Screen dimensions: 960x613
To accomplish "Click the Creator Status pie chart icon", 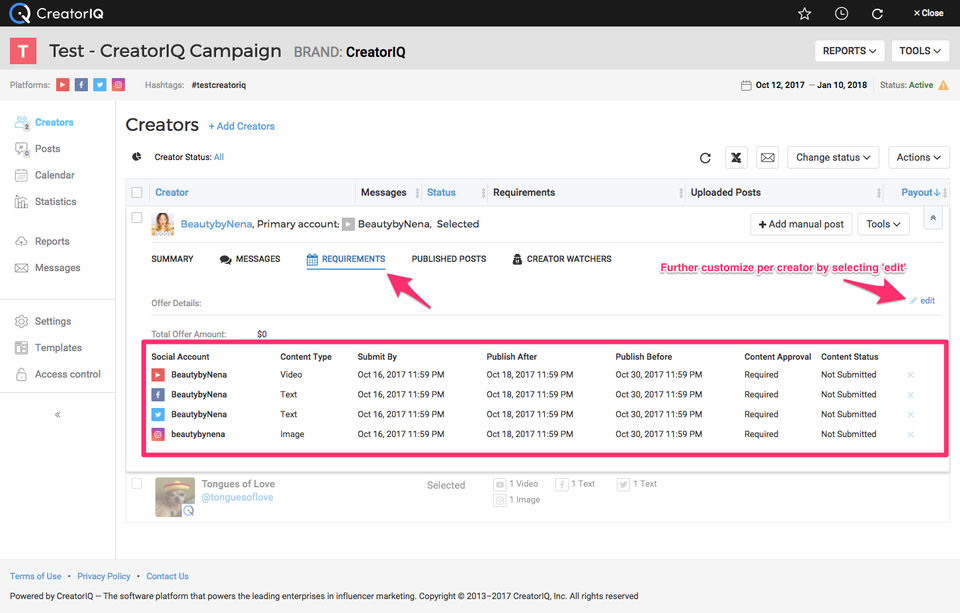I will 137,157.
